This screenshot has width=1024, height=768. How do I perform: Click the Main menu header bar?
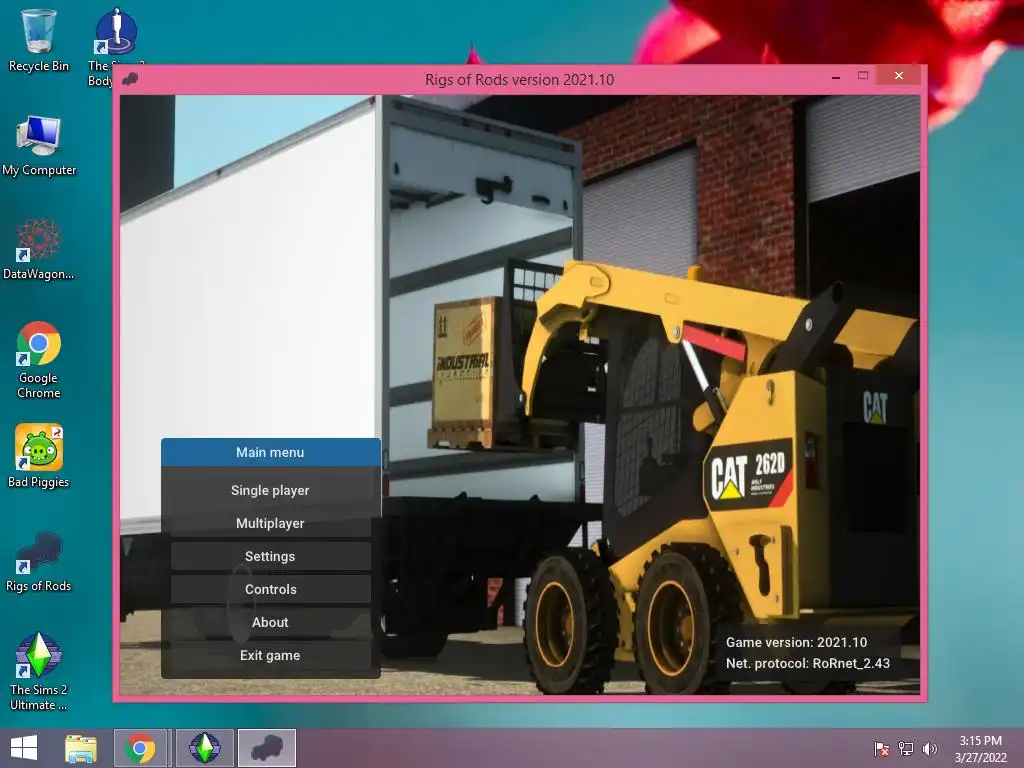click(270, 452)
